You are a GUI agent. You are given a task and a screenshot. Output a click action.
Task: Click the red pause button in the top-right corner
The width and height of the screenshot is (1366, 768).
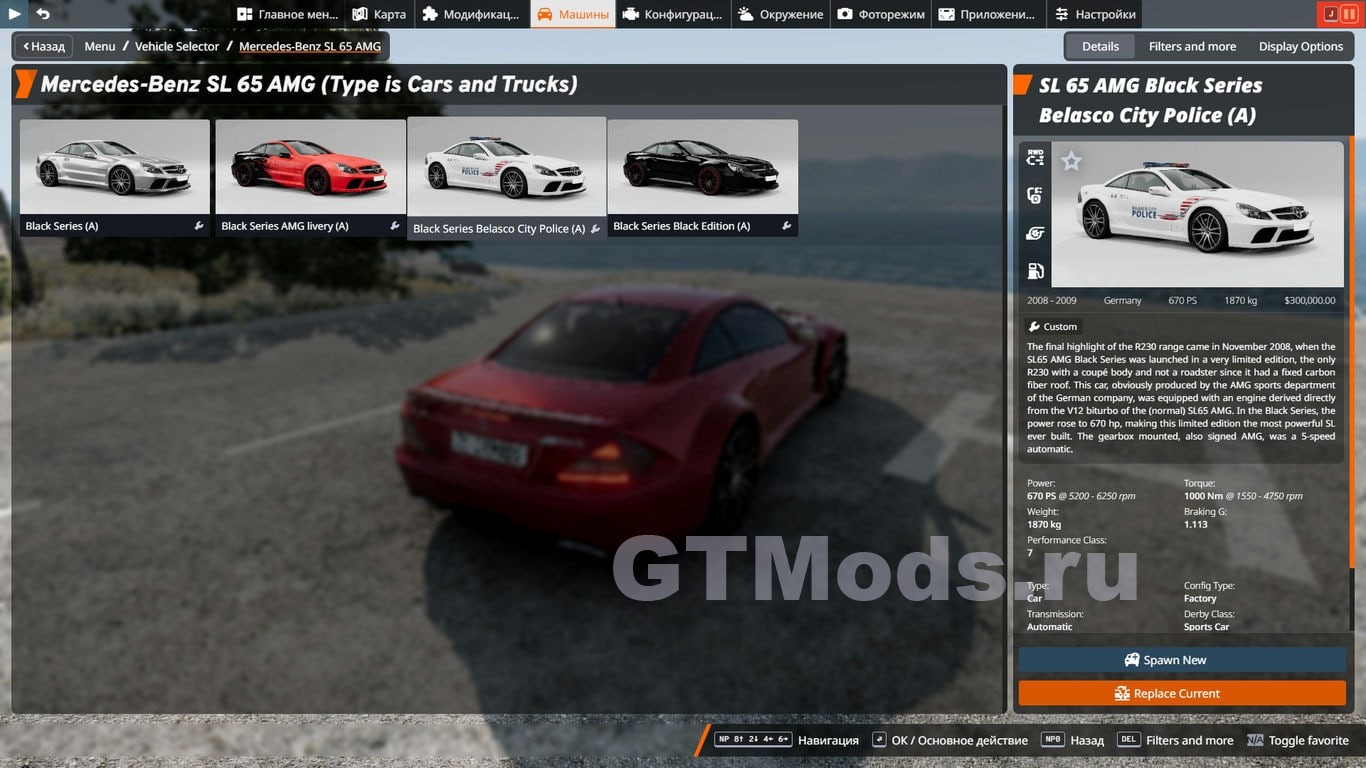(1349, 14)
